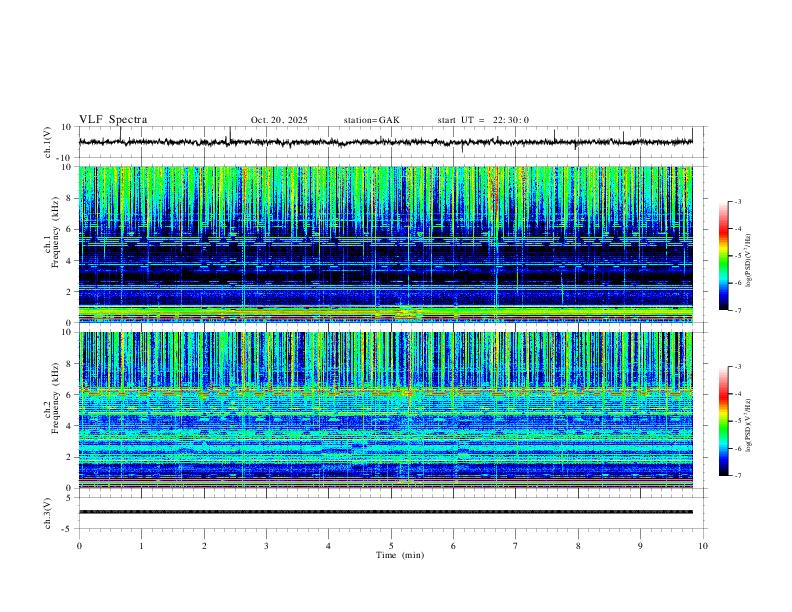
Task: Click the x-axis tick label "0"
Action: click(x=79, y=546)
